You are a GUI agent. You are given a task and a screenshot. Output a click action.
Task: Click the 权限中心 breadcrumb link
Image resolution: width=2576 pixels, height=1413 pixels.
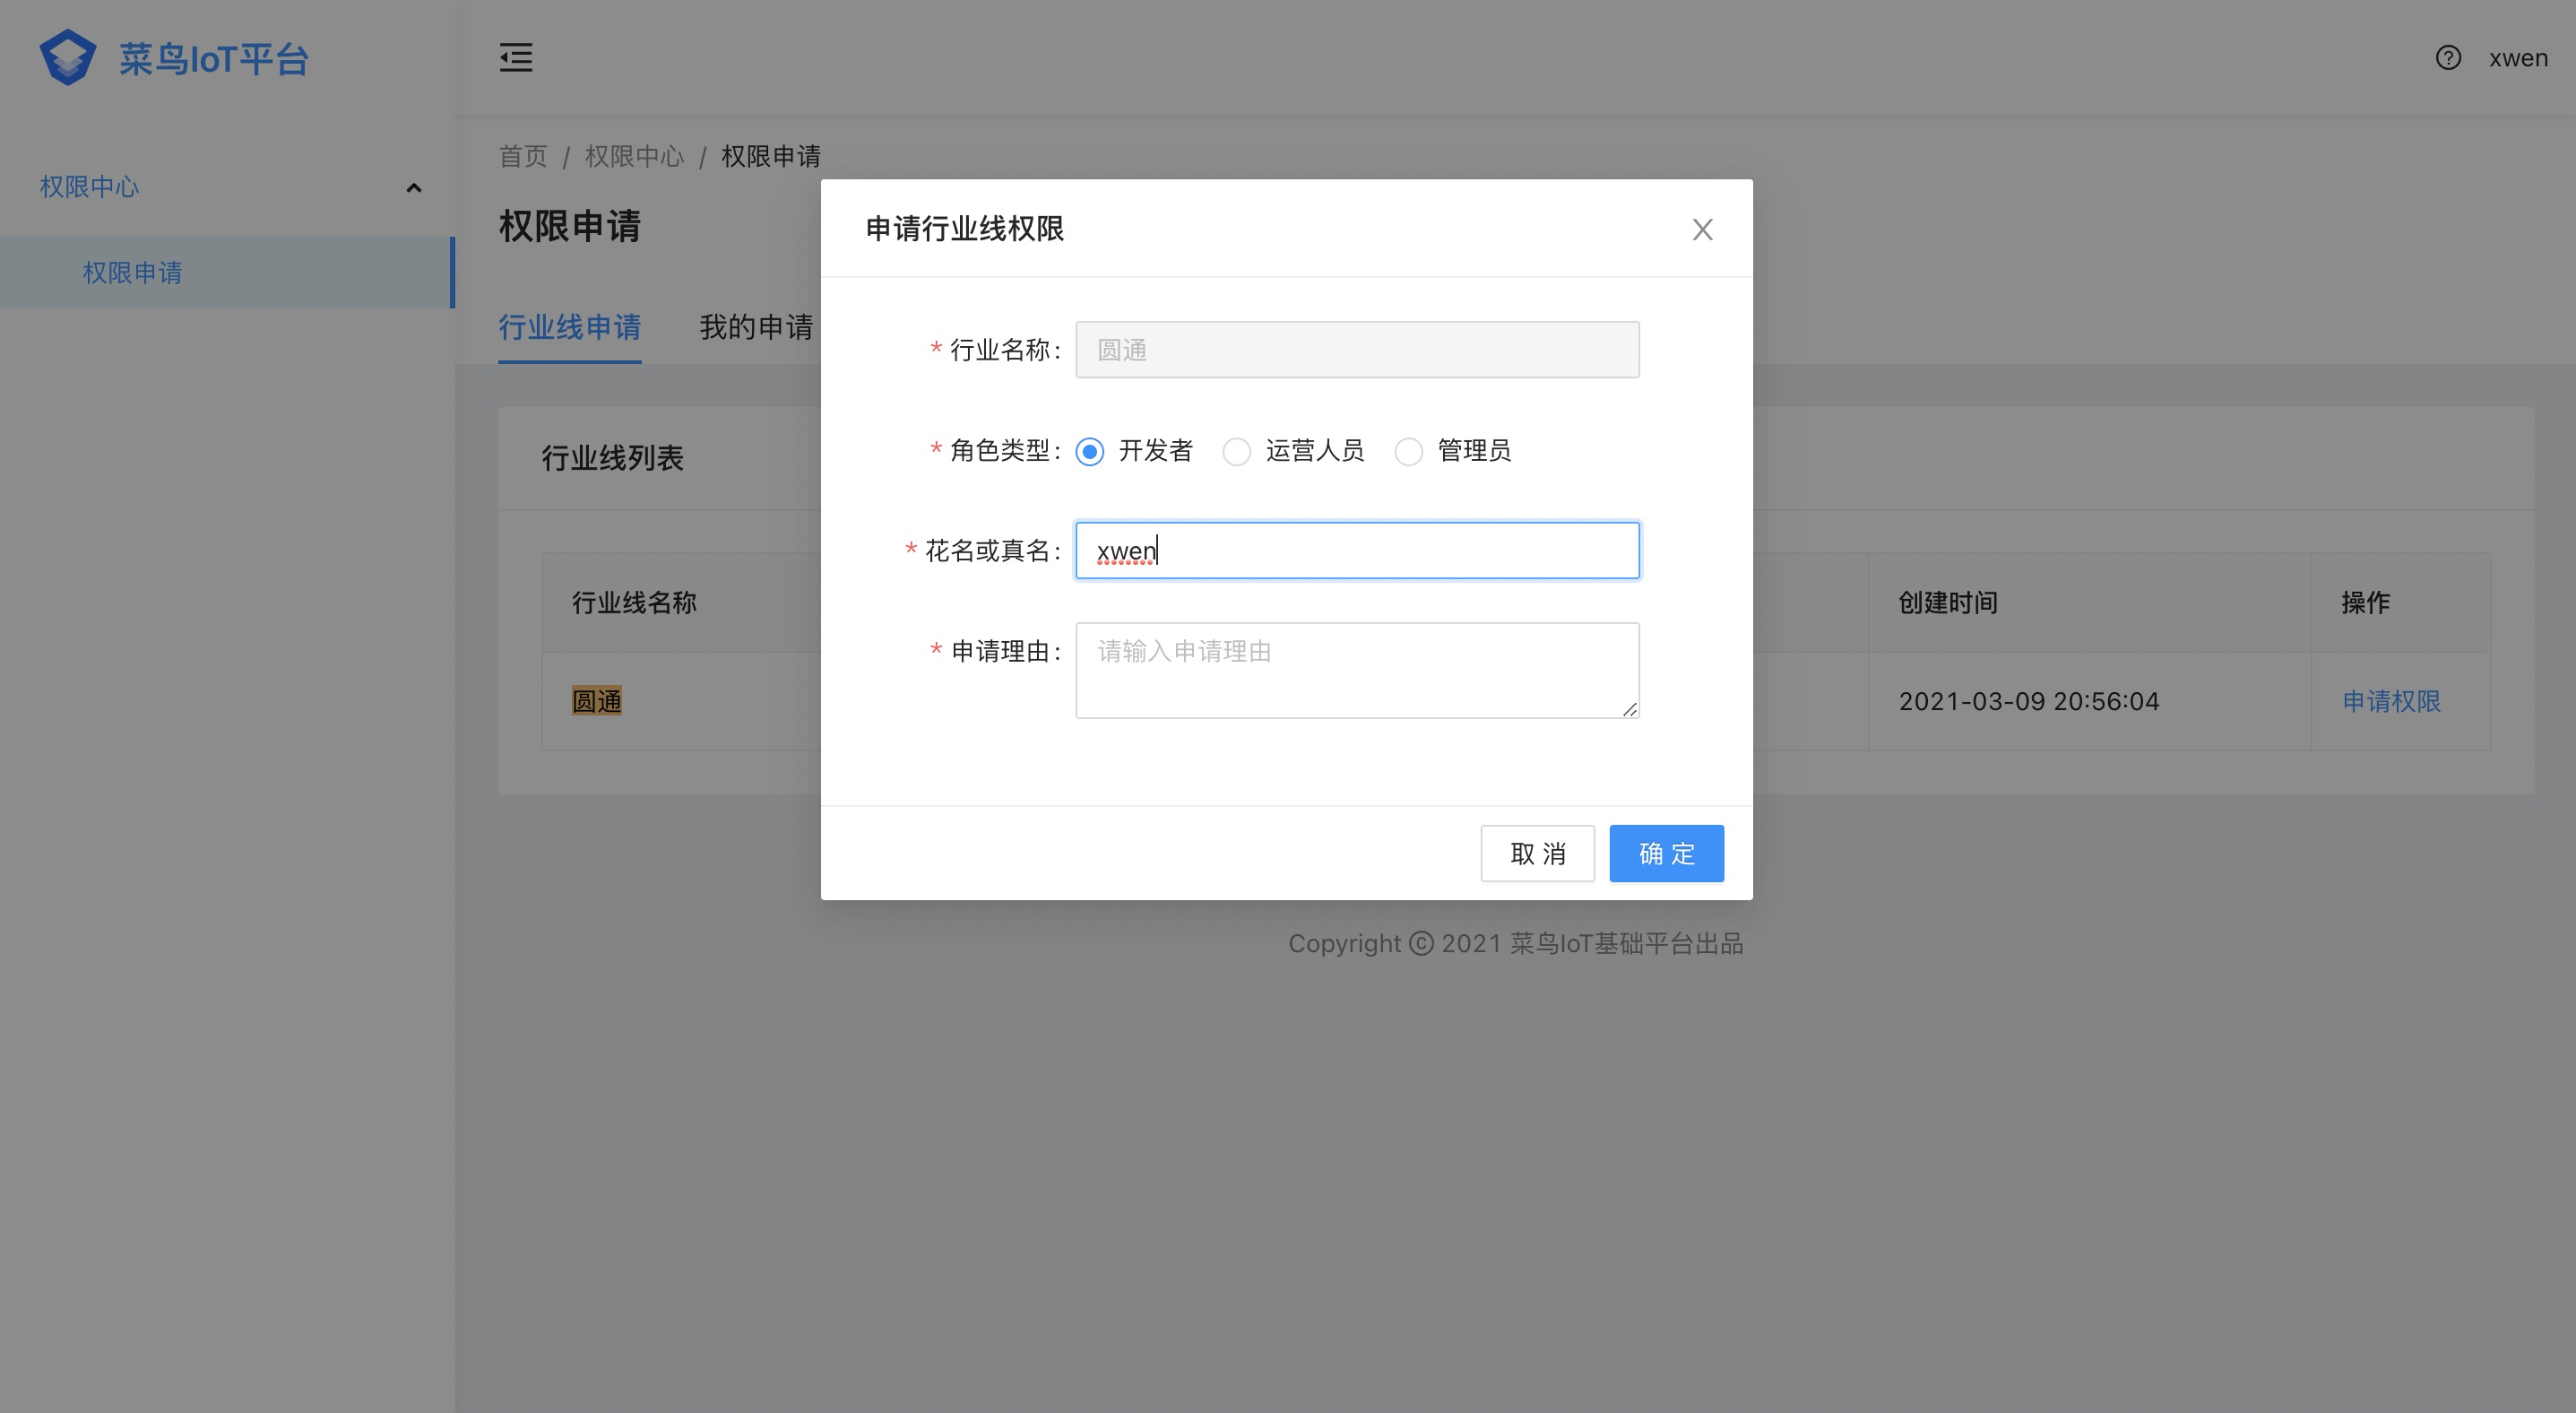coord(634,156)
